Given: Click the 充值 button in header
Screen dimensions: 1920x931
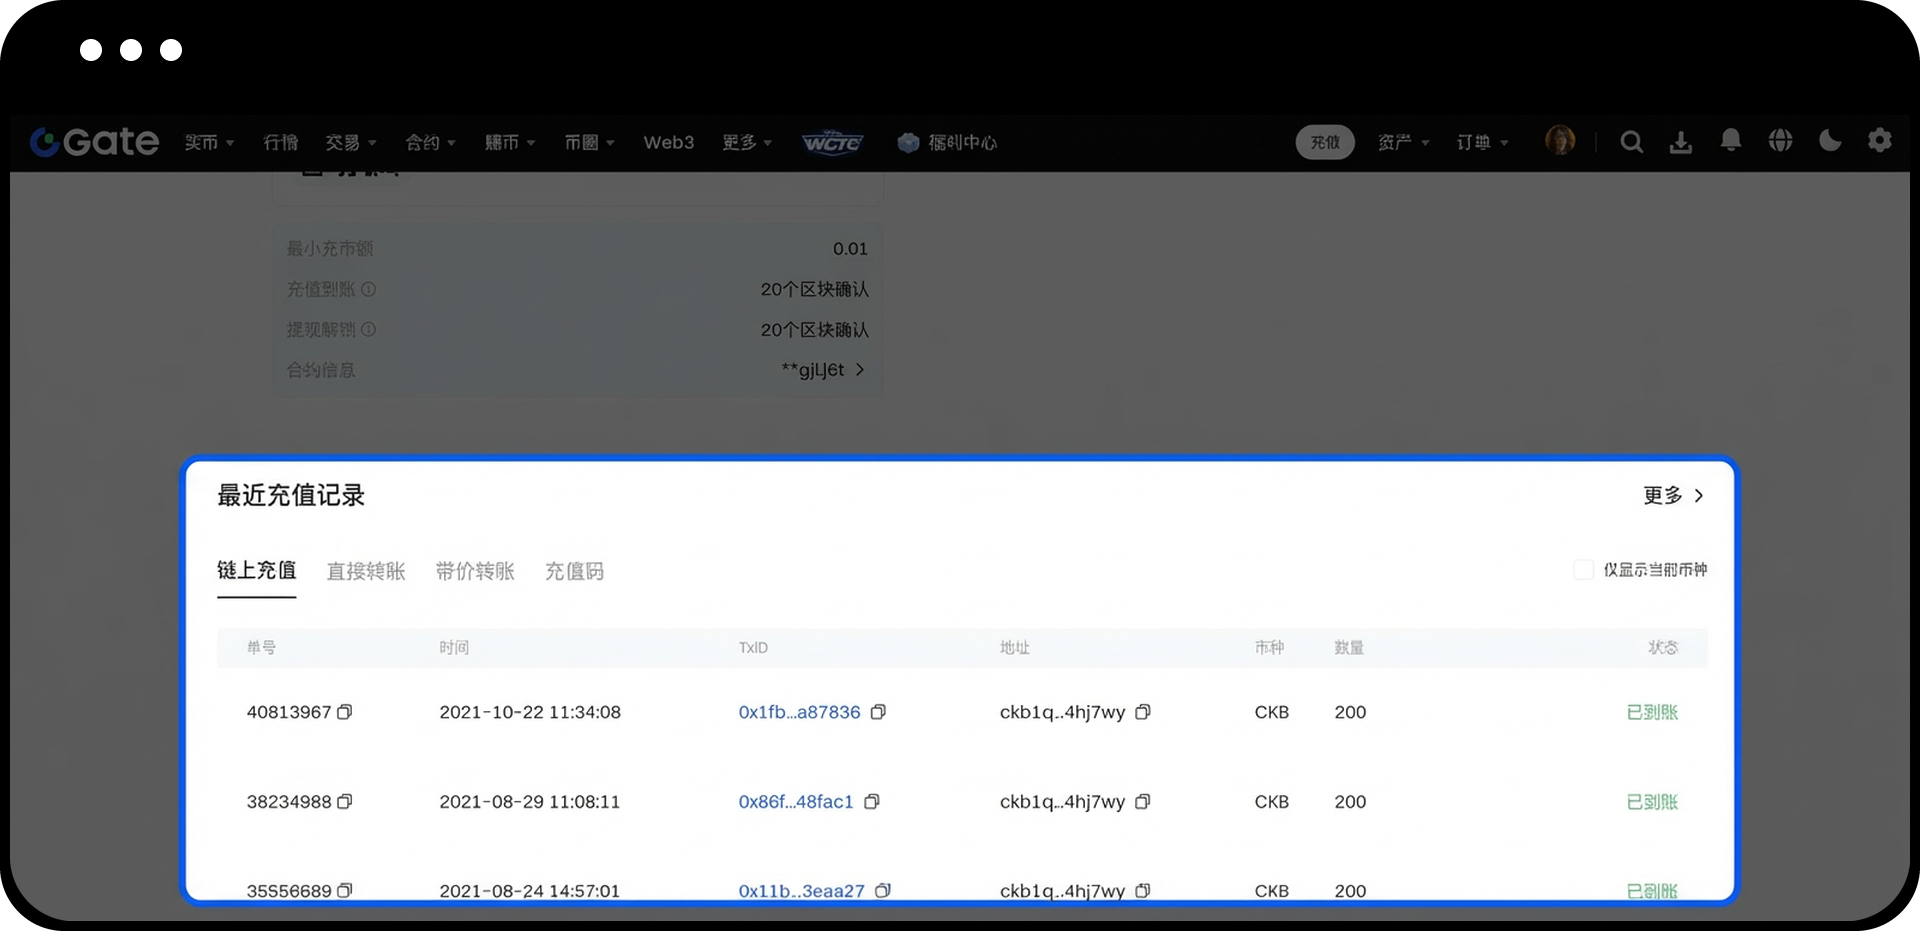Looking at the screenshot, I should (x=1325, y=142).
